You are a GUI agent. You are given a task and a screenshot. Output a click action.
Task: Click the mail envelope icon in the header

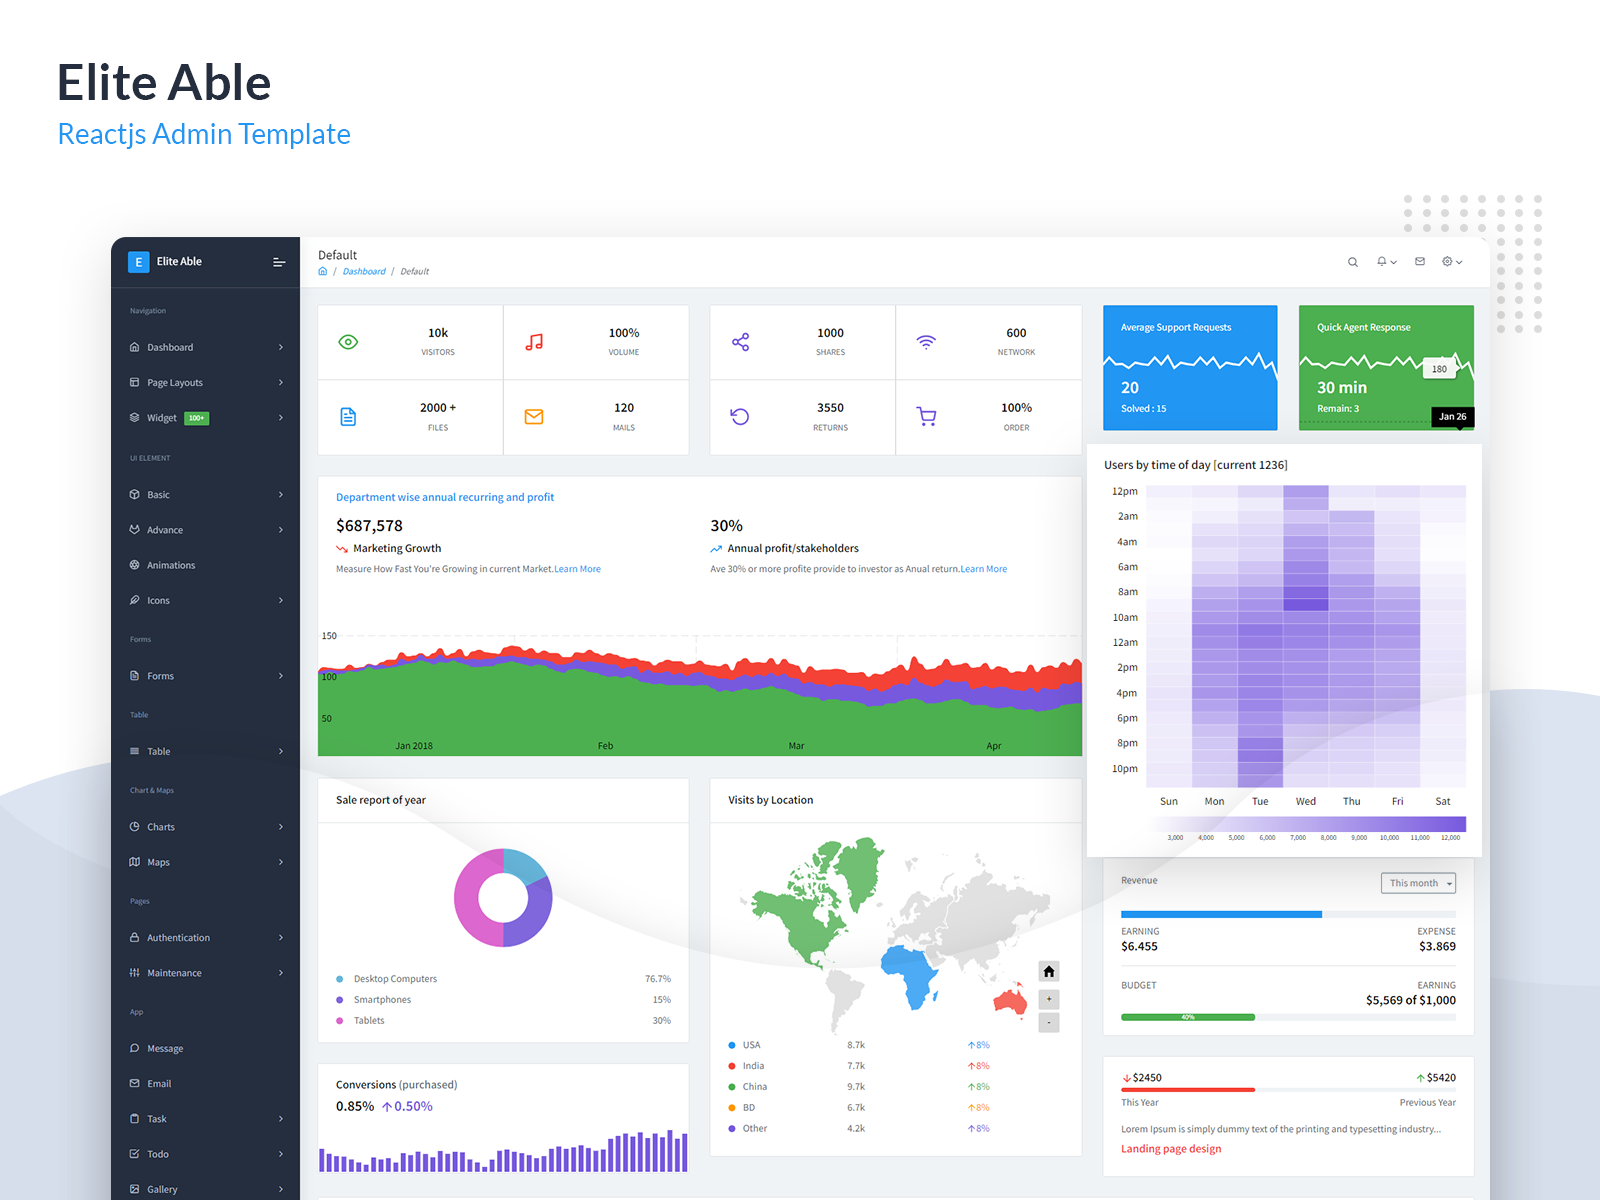(x=1419, y=261)
